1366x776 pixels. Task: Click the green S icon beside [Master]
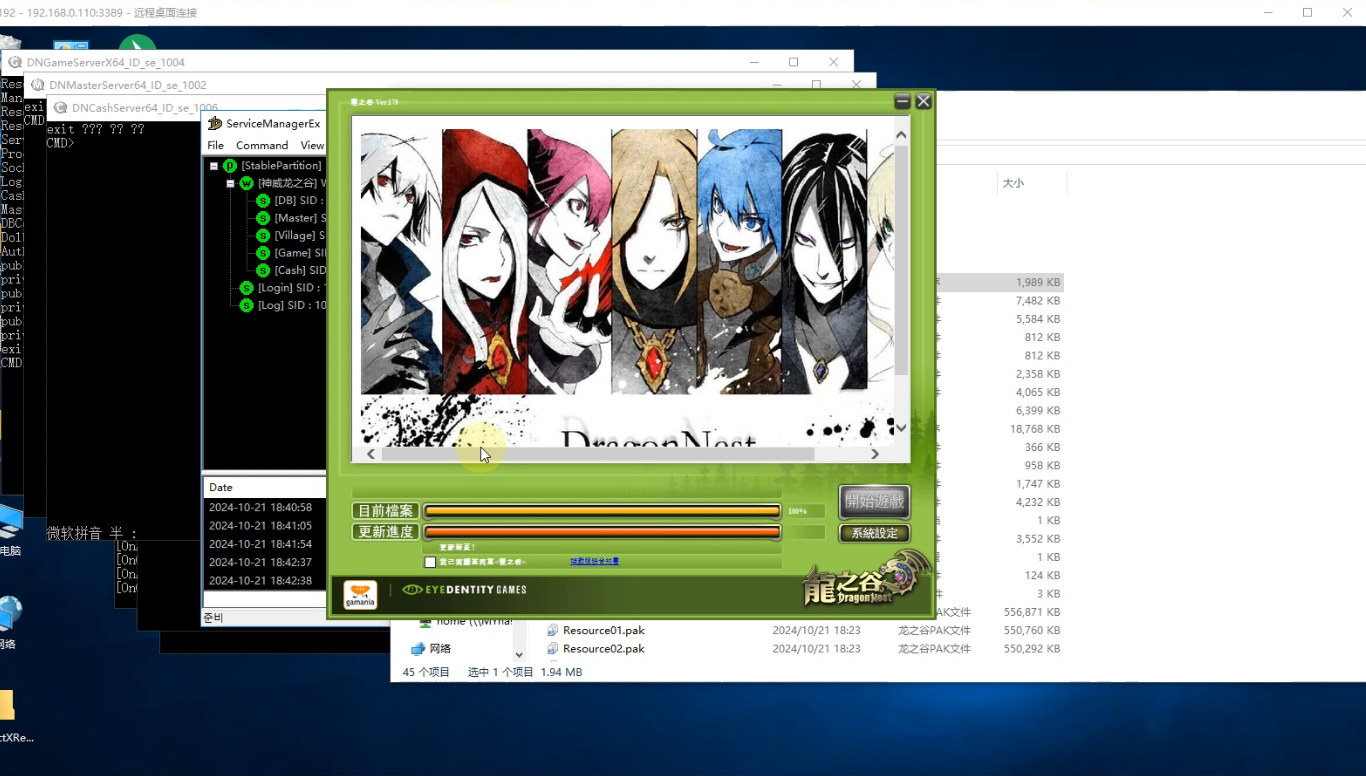(x=263, y=218)
